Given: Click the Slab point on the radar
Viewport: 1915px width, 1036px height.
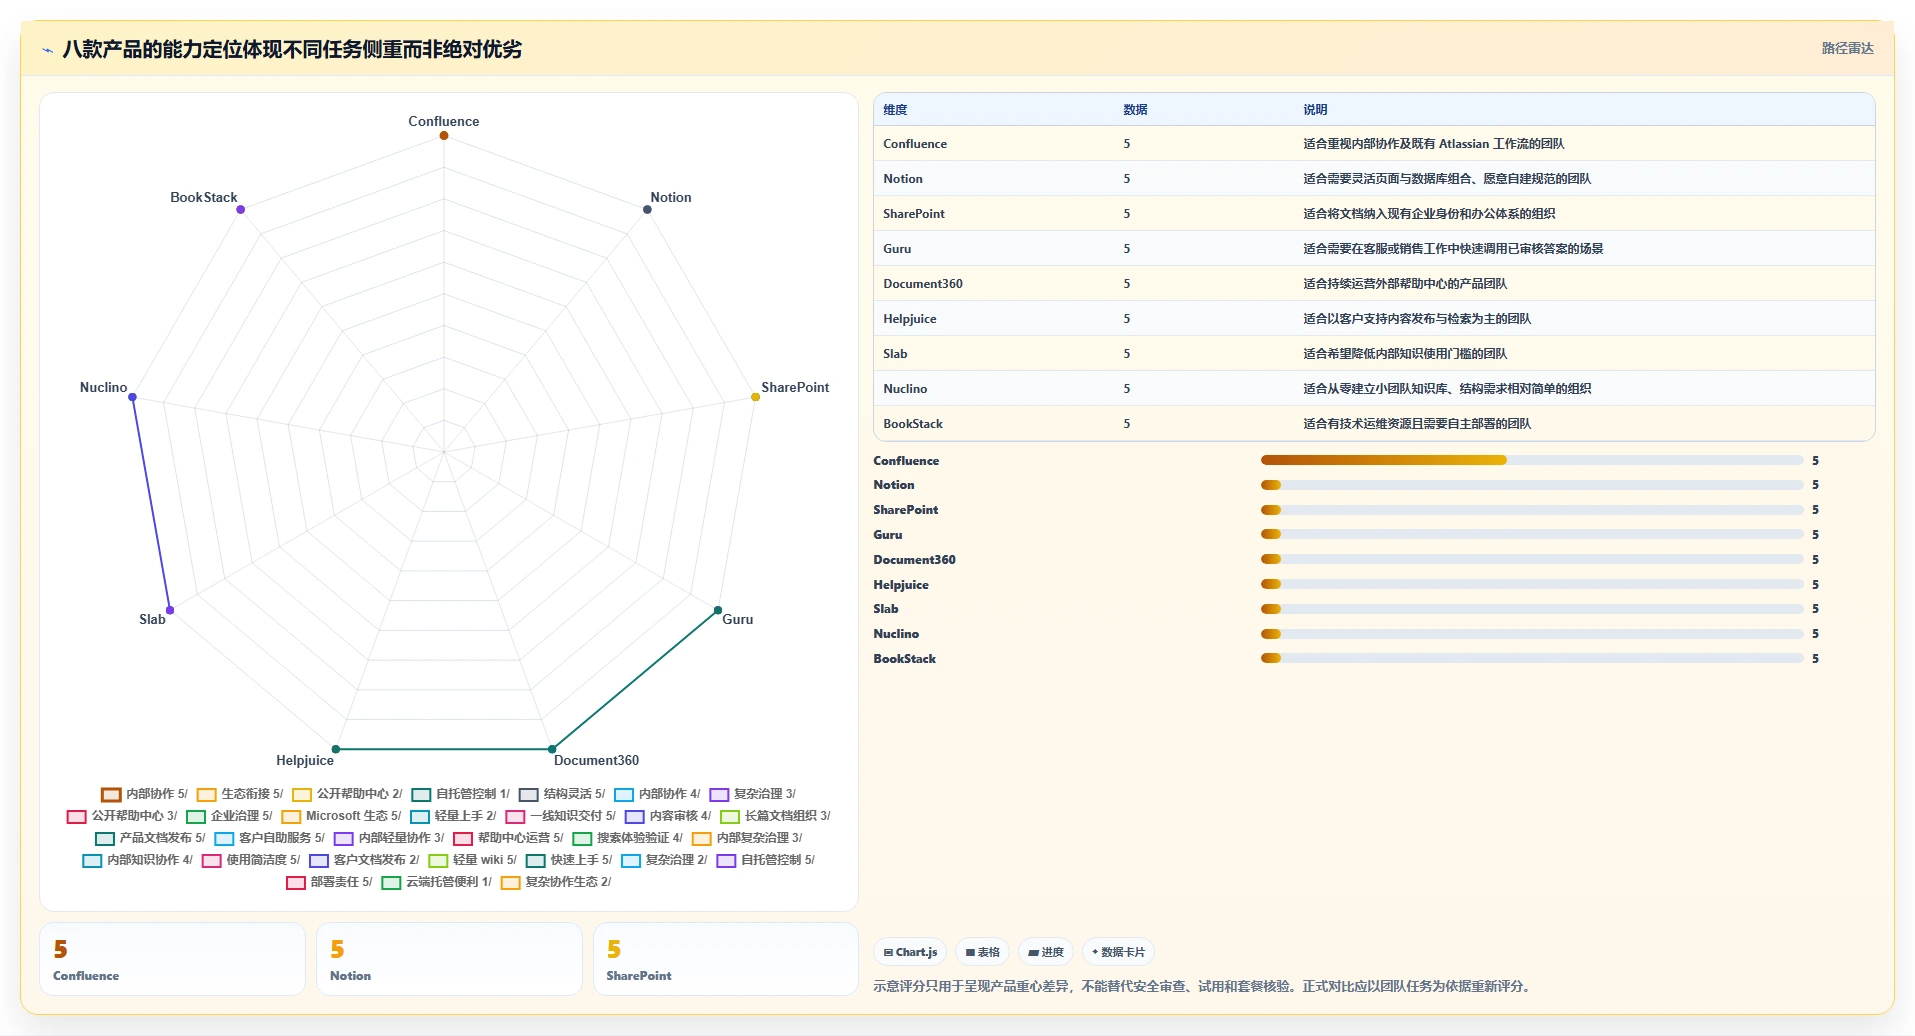Looking at the screenshot, I should pos(170,610).
